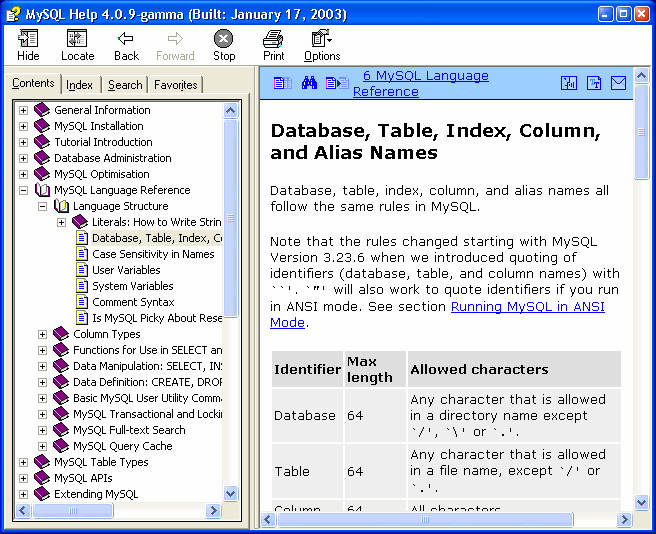This screenshot has width=656, height=534.
Task: Click the page icon beside Case Sensitivity in Names
Action: pos(82,254)
